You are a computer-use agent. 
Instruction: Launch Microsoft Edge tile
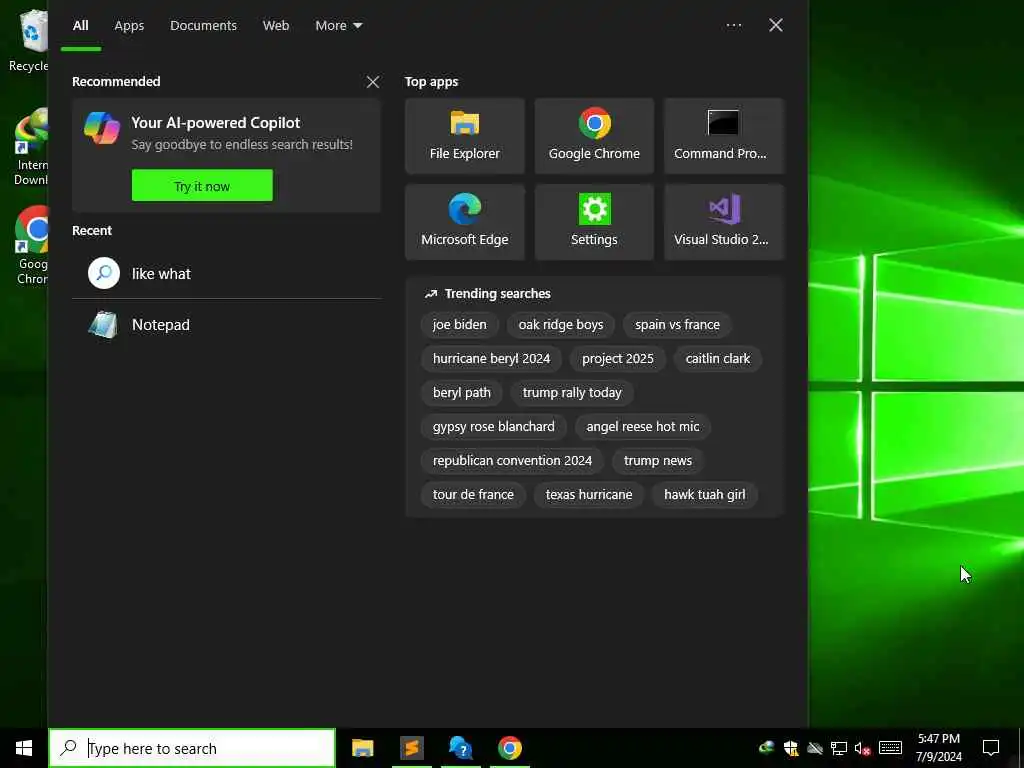pos(464,222)
